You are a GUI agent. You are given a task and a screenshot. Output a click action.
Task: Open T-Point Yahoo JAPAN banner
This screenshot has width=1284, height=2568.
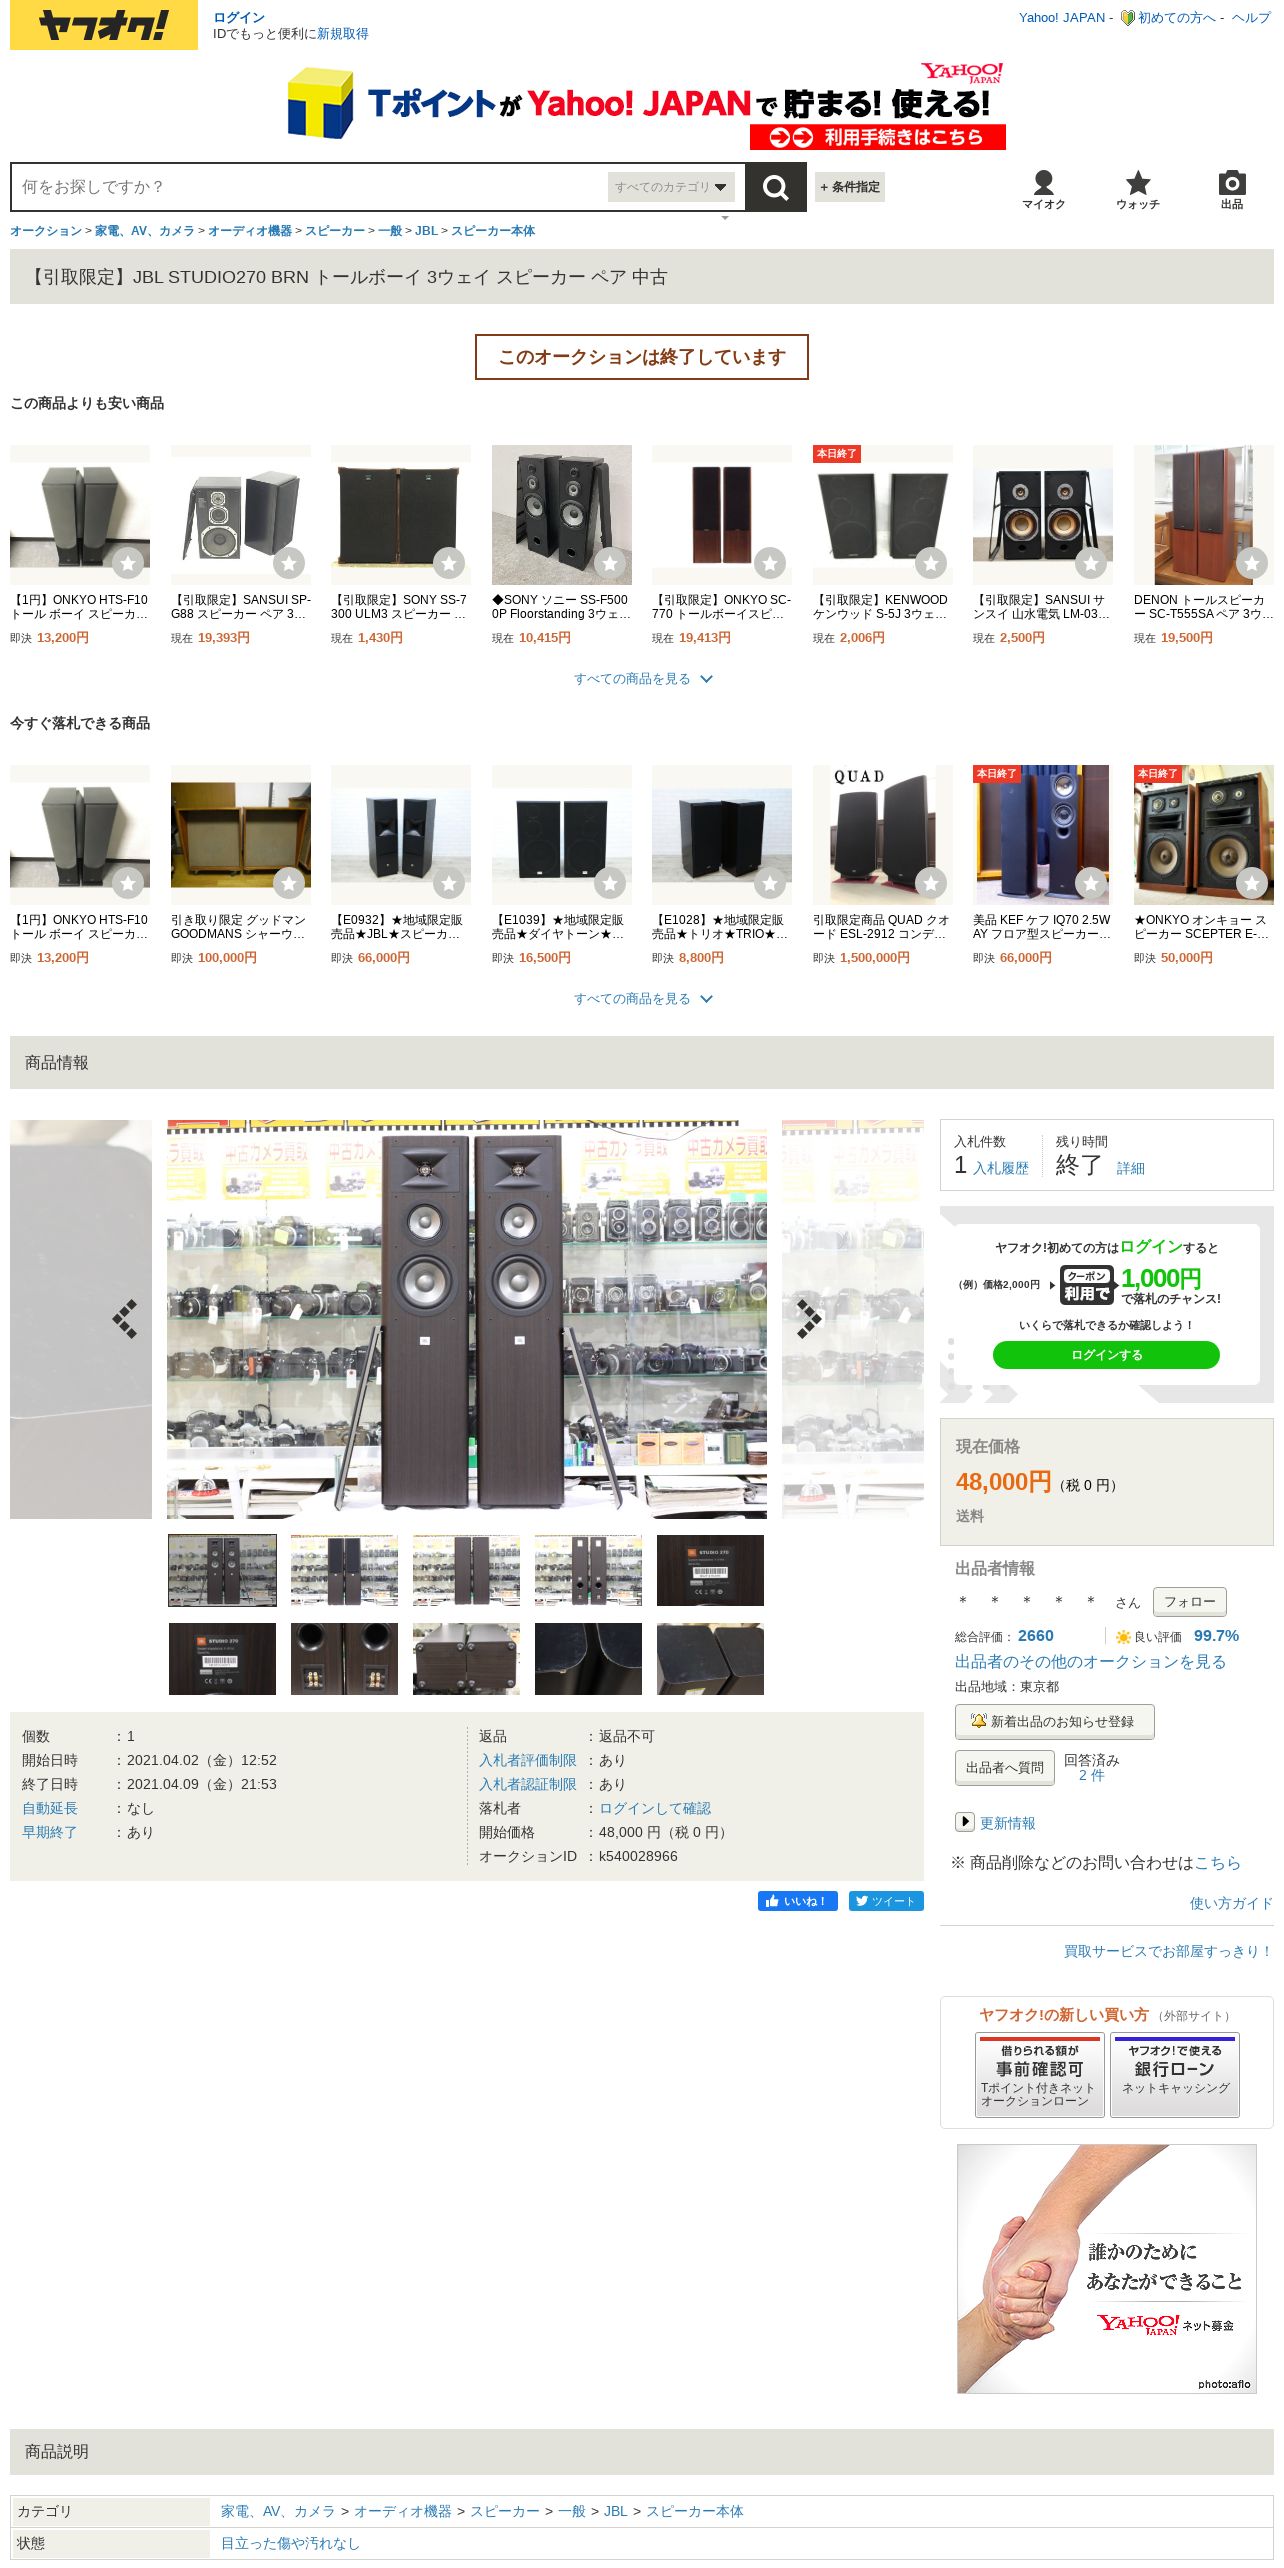click(x=645, y=105)
